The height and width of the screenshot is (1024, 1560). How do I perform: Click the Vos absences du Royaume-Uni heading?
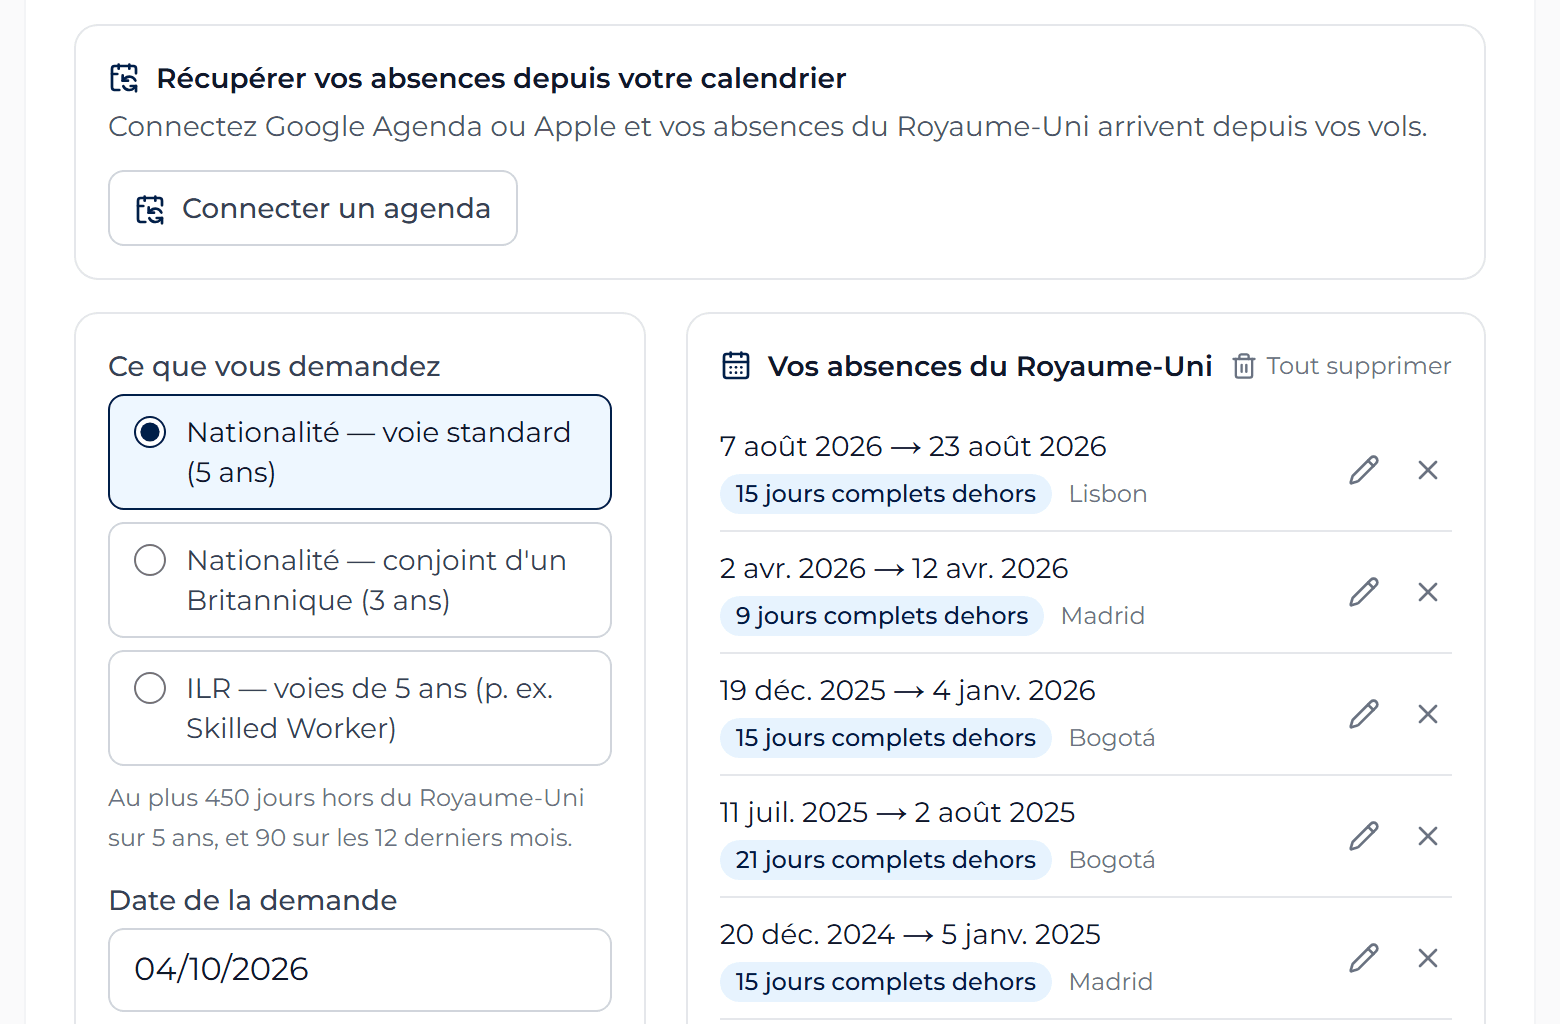[x=990, y=366]
